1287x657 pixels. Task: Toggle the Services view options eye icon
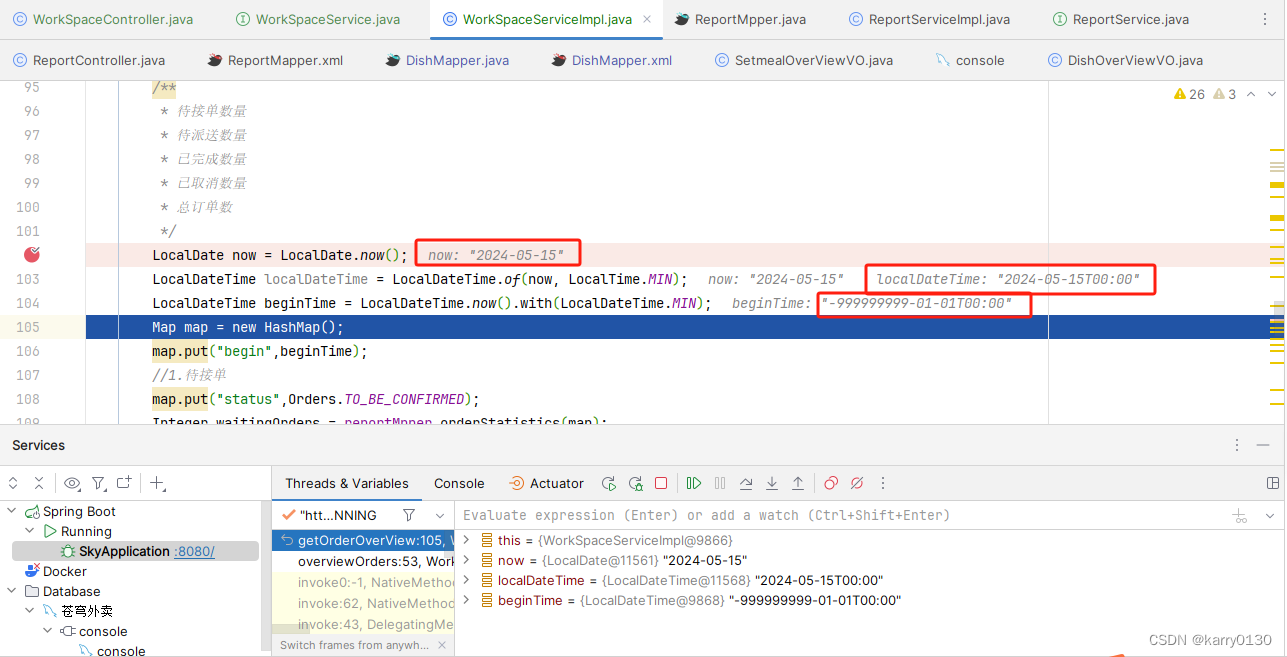point(72,483)
